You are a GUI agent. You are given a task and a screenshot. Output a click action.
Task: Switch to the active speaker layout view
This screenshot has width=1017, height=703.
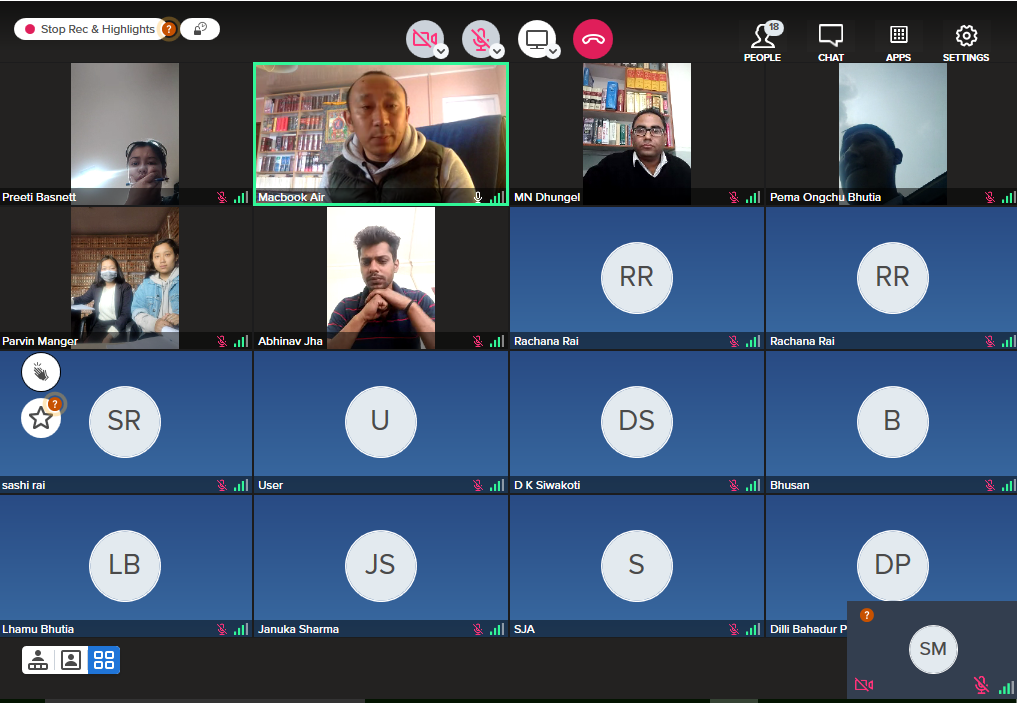click(71, 660)
